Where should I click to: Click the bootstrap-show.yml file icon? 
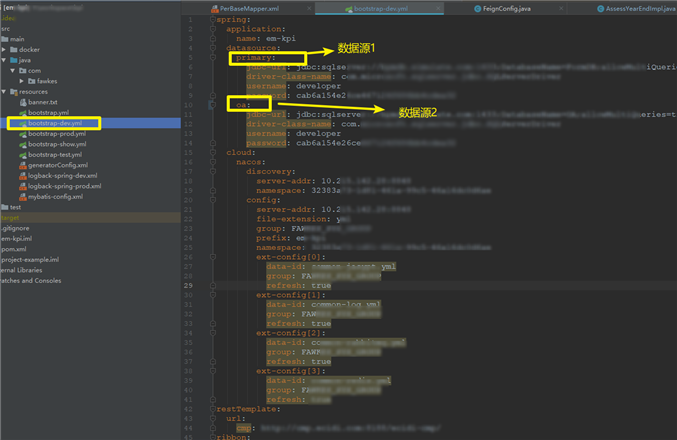point(23,144)
